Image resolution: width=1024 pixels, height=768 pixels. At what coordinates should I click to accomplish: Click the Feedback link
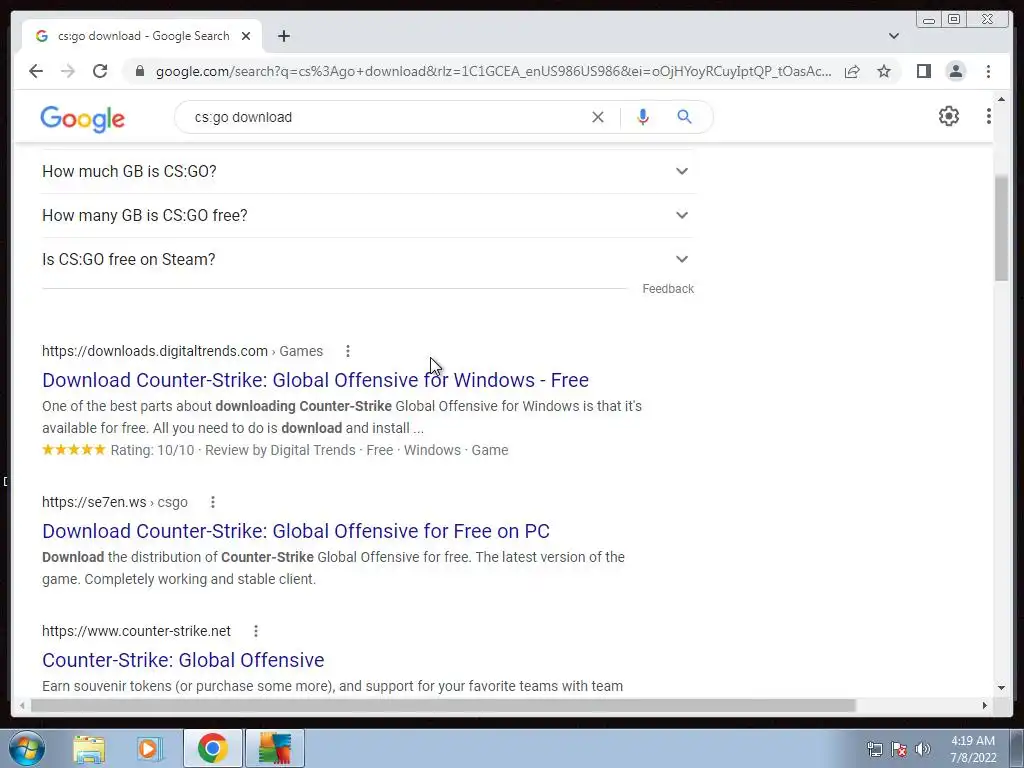click(667, 289)
